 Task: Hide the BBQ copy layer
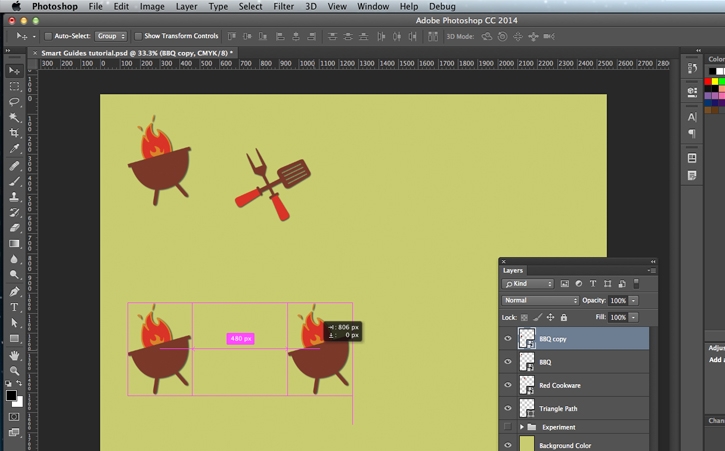pos(508,339)
